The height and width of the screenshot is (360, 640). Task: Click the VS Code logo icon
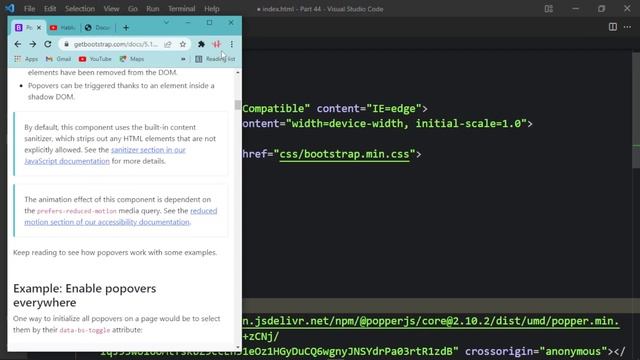[10, 8]
